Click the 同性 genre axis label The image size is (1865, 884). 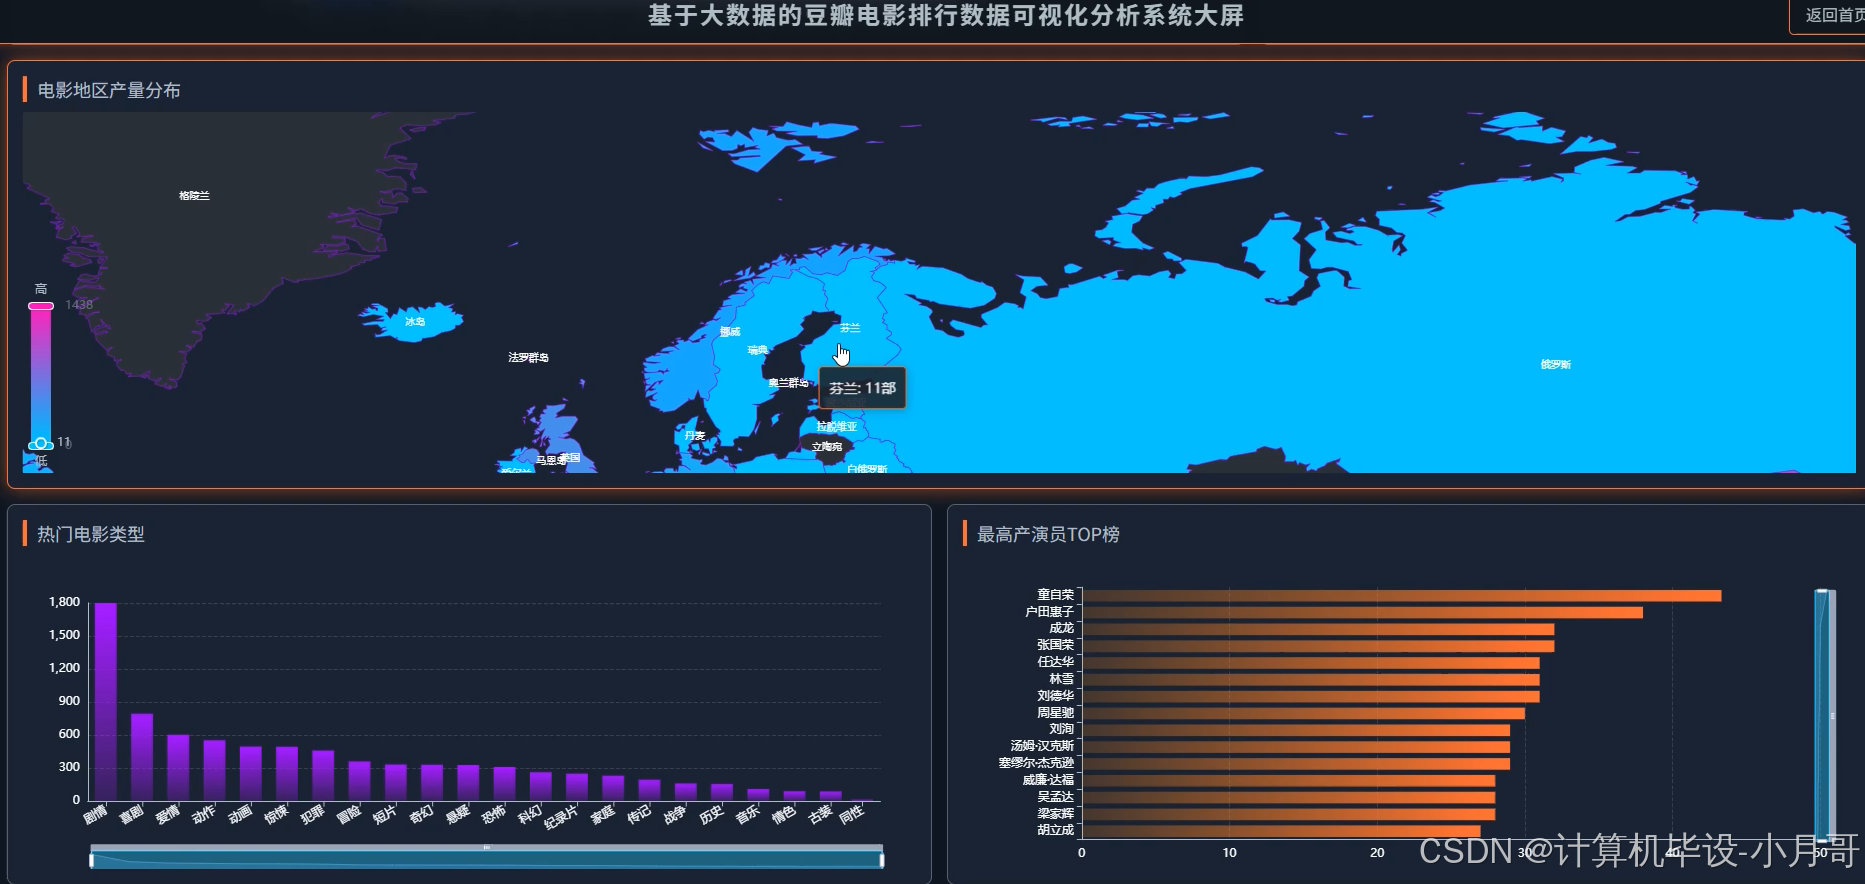(851, 814)
